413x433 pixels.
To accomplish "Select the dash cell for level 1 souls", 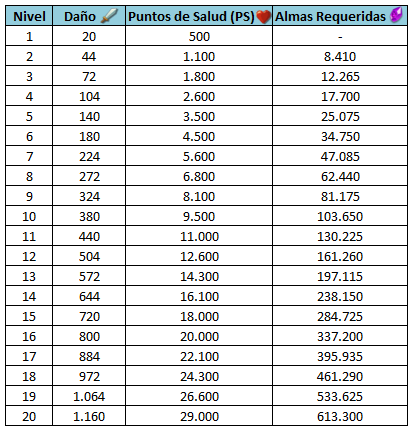I will pyautogui.click(x=340, y=37).
